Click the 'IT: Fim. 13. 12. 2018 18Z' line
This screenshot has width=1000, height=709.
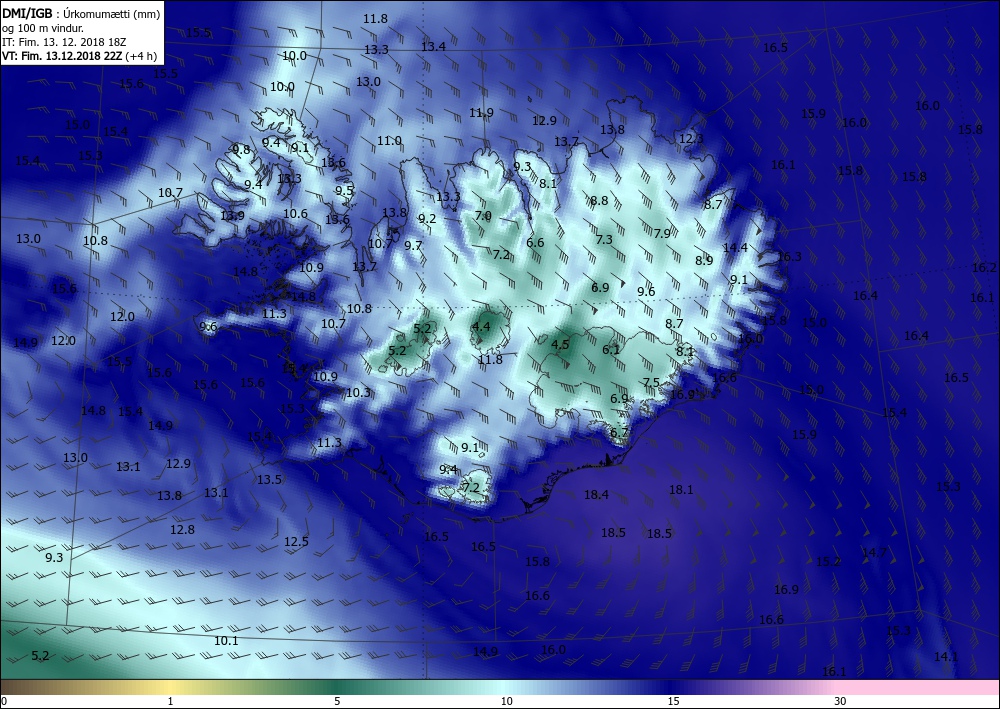[x=64, y=42]
